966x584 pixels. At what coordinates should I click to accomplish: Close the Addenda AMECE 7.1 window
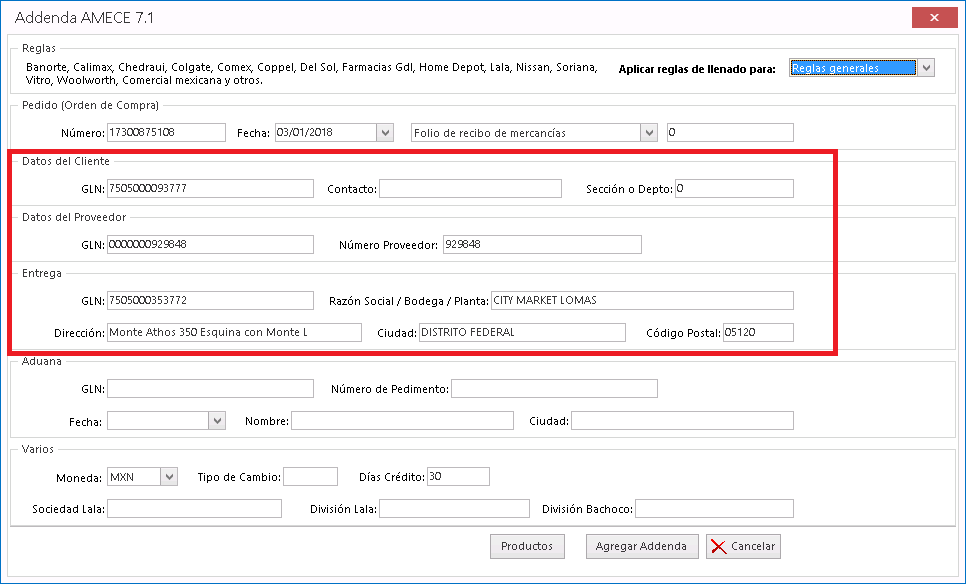(x=934, y=18)
